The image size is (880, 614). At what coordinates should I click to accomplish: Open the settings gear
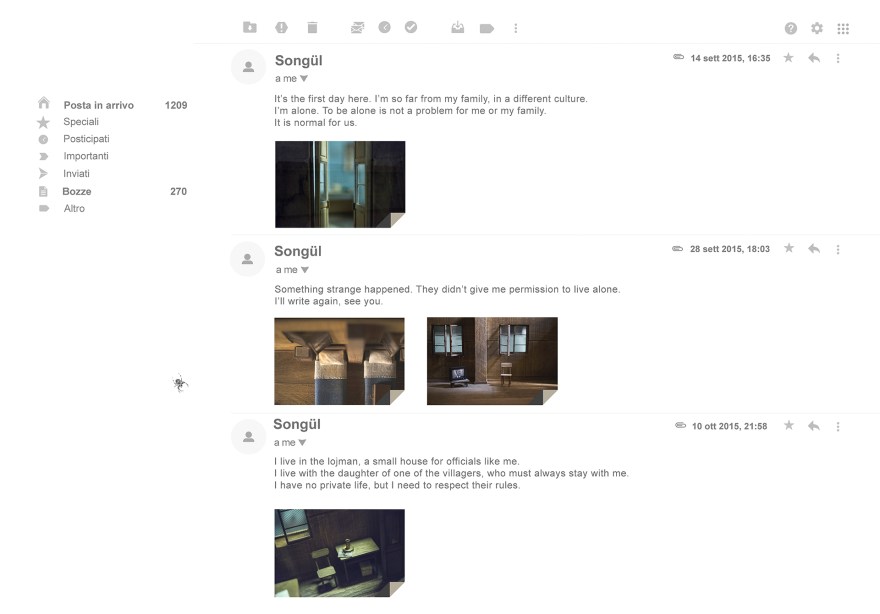tap(817, 29)
